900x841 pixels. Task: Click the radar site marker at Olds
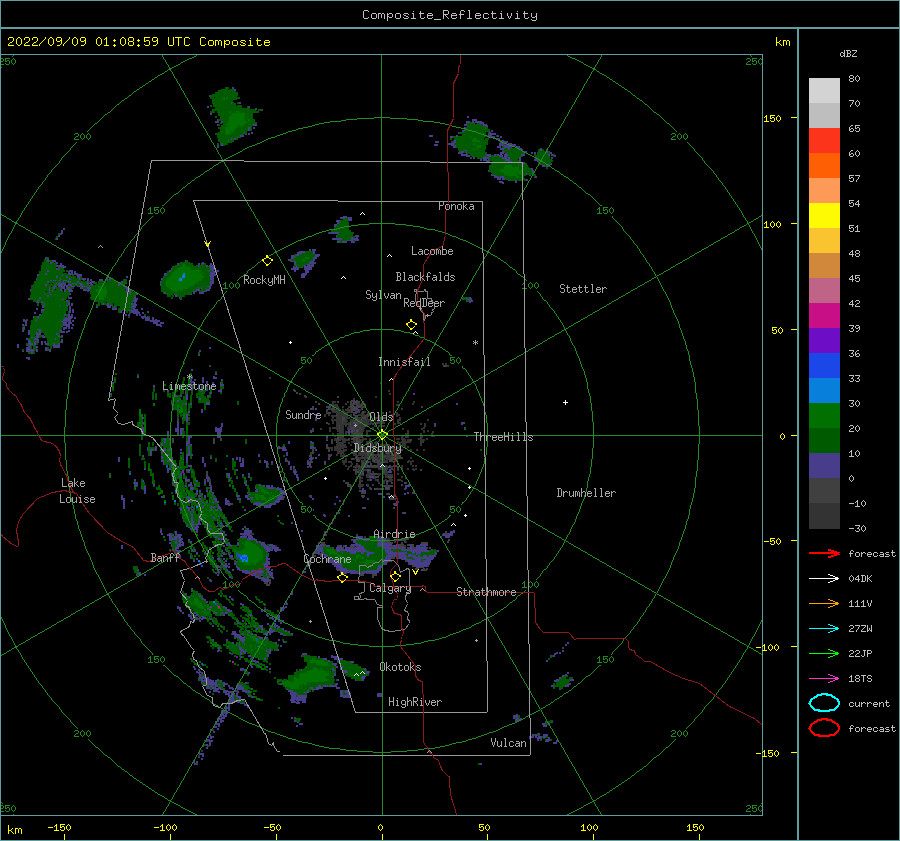tap(382, 435)
